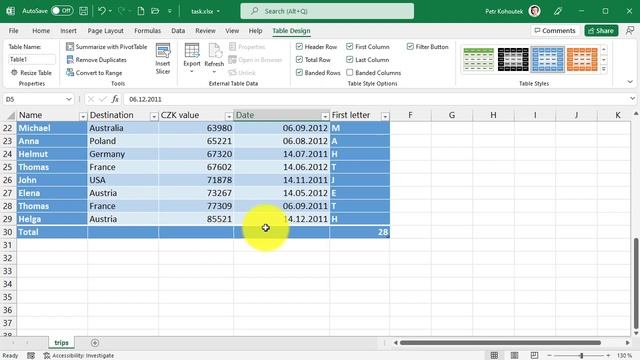Select the trips sheet tab
The height and width of the screenshot is (360, 640).
click(x=61, y=343)
